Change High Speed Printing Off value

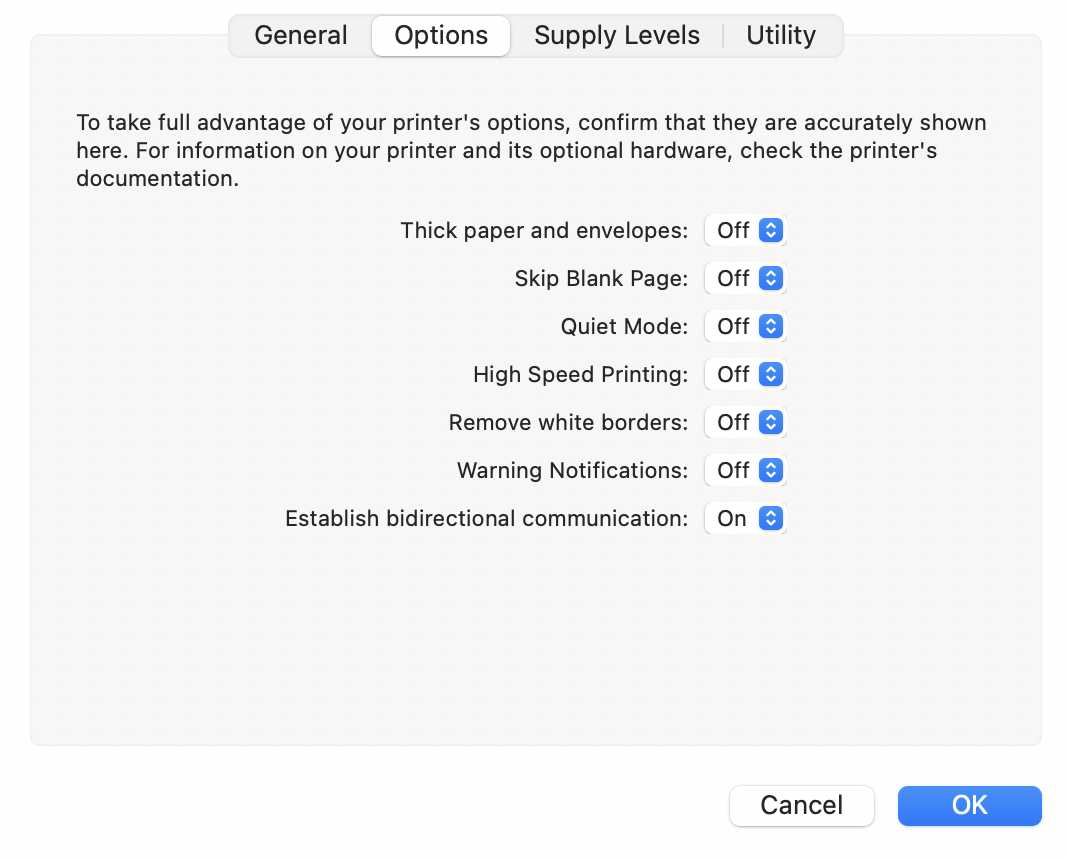(745, 374)
